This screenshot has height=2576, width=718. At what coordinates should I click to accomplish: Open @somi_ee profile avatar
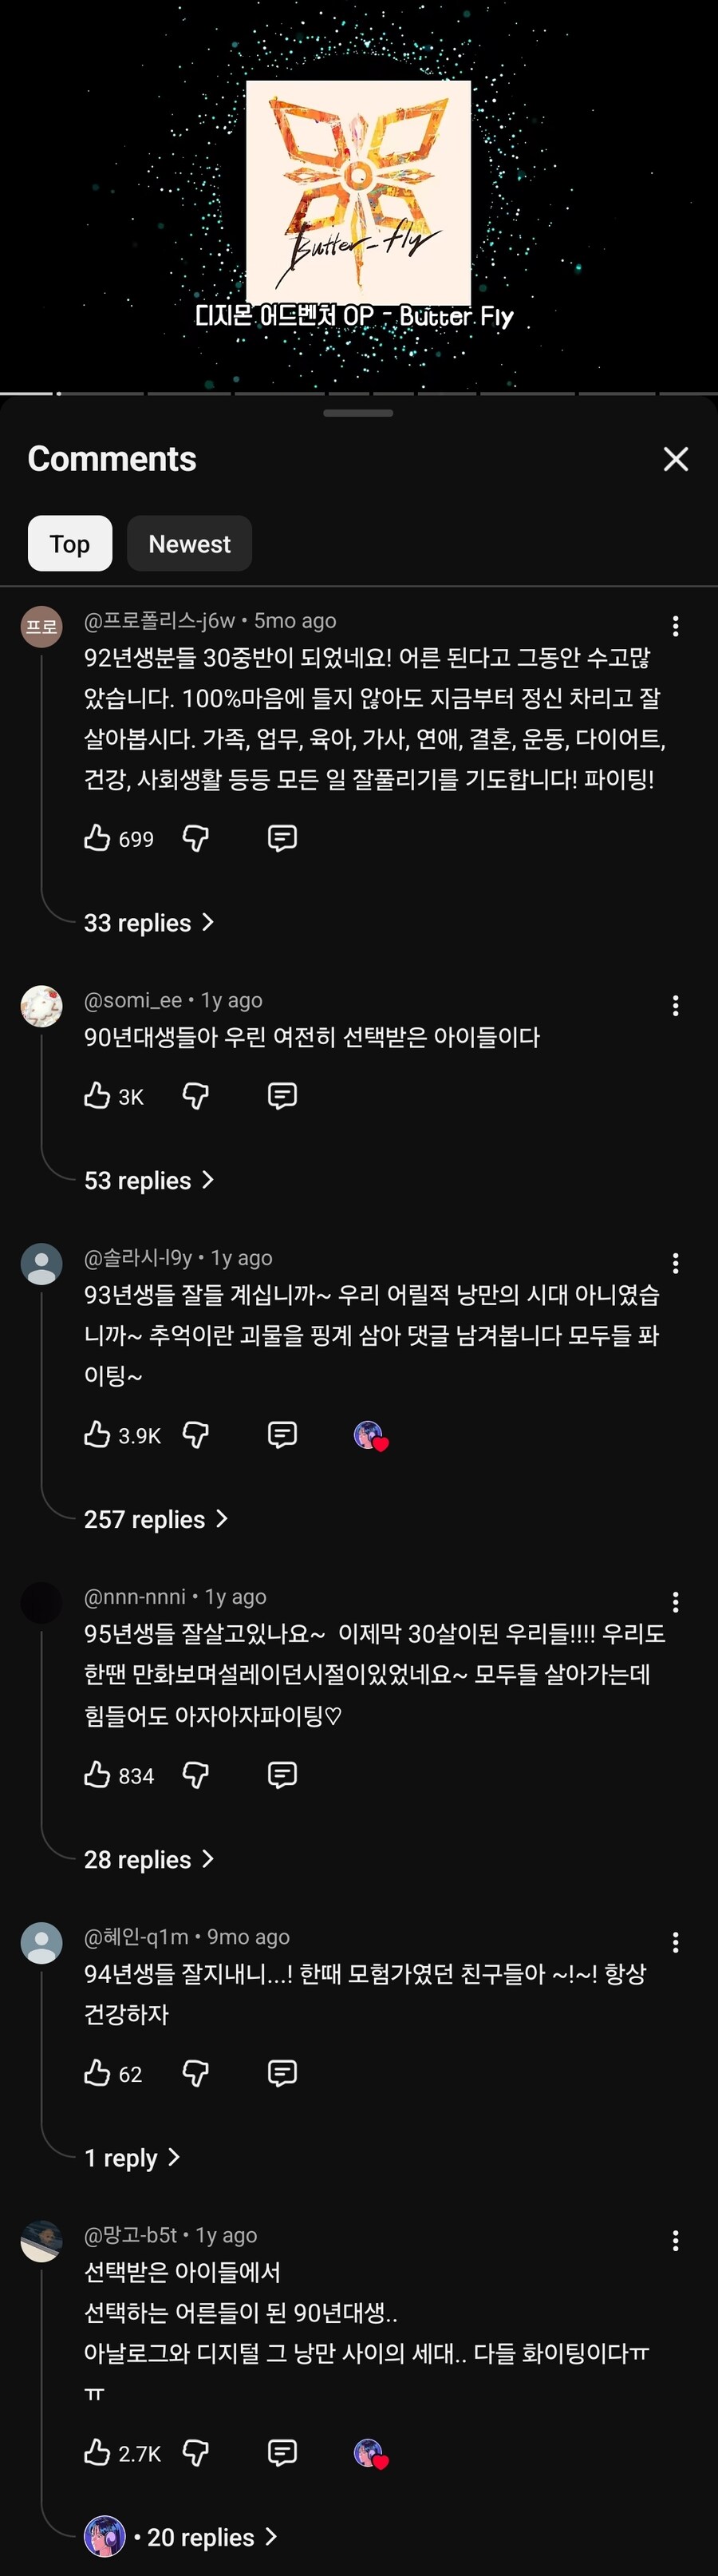point(42,1006)
